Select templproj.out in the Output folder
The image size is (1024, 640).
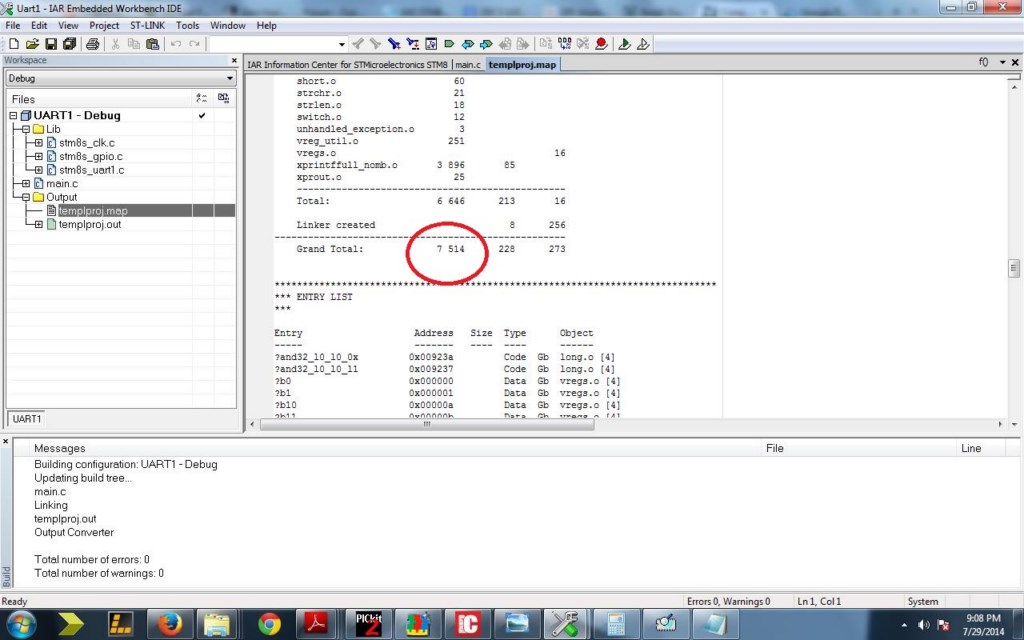click(x=90, y=224)
